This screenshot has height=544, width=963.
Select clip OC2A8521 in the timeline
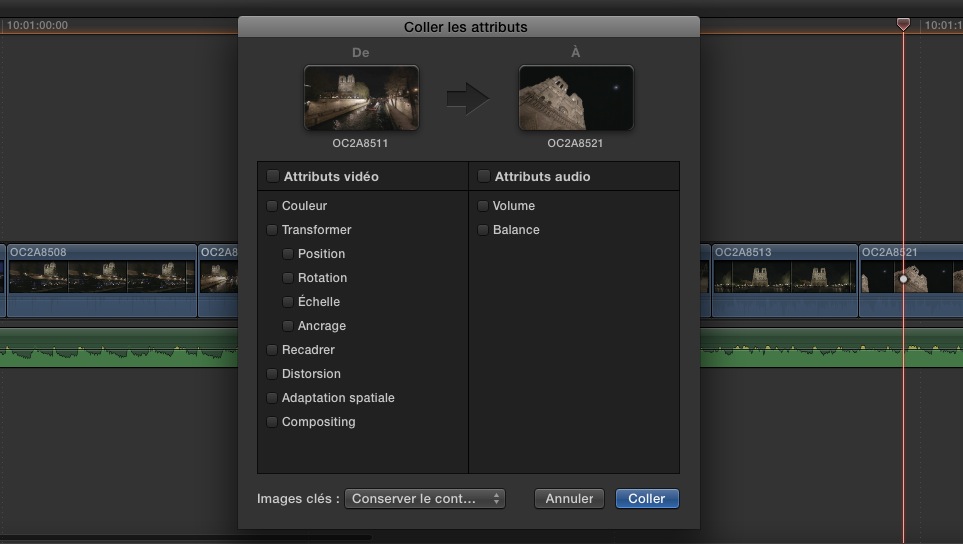[x=911, y=281]
